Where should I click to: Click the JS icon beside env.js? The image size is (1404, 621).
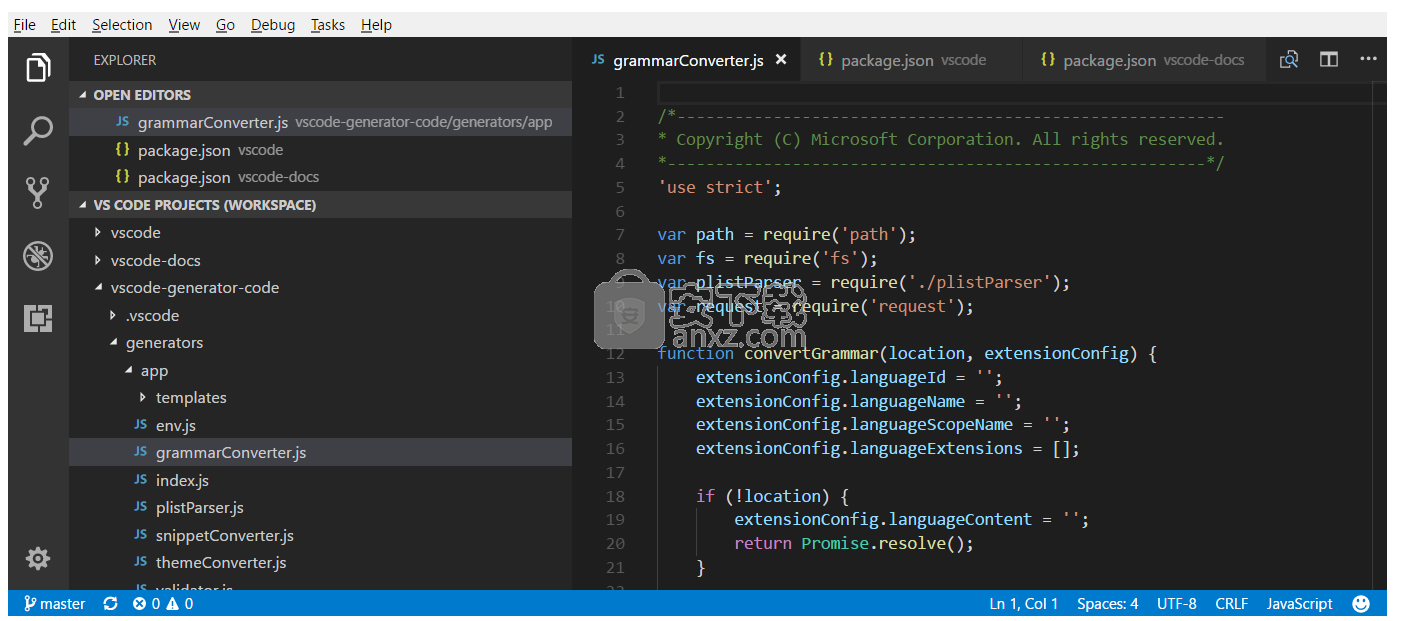140,425
